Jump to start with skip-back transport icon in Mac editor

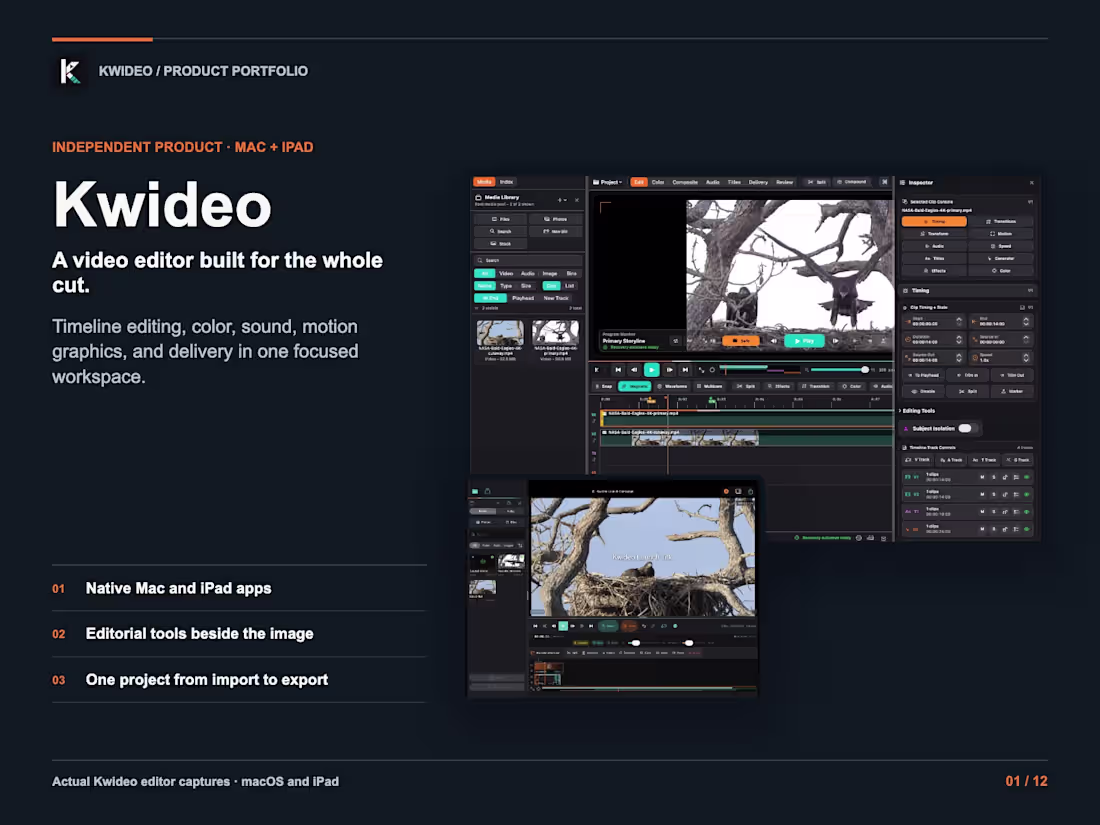click(618, 370)
